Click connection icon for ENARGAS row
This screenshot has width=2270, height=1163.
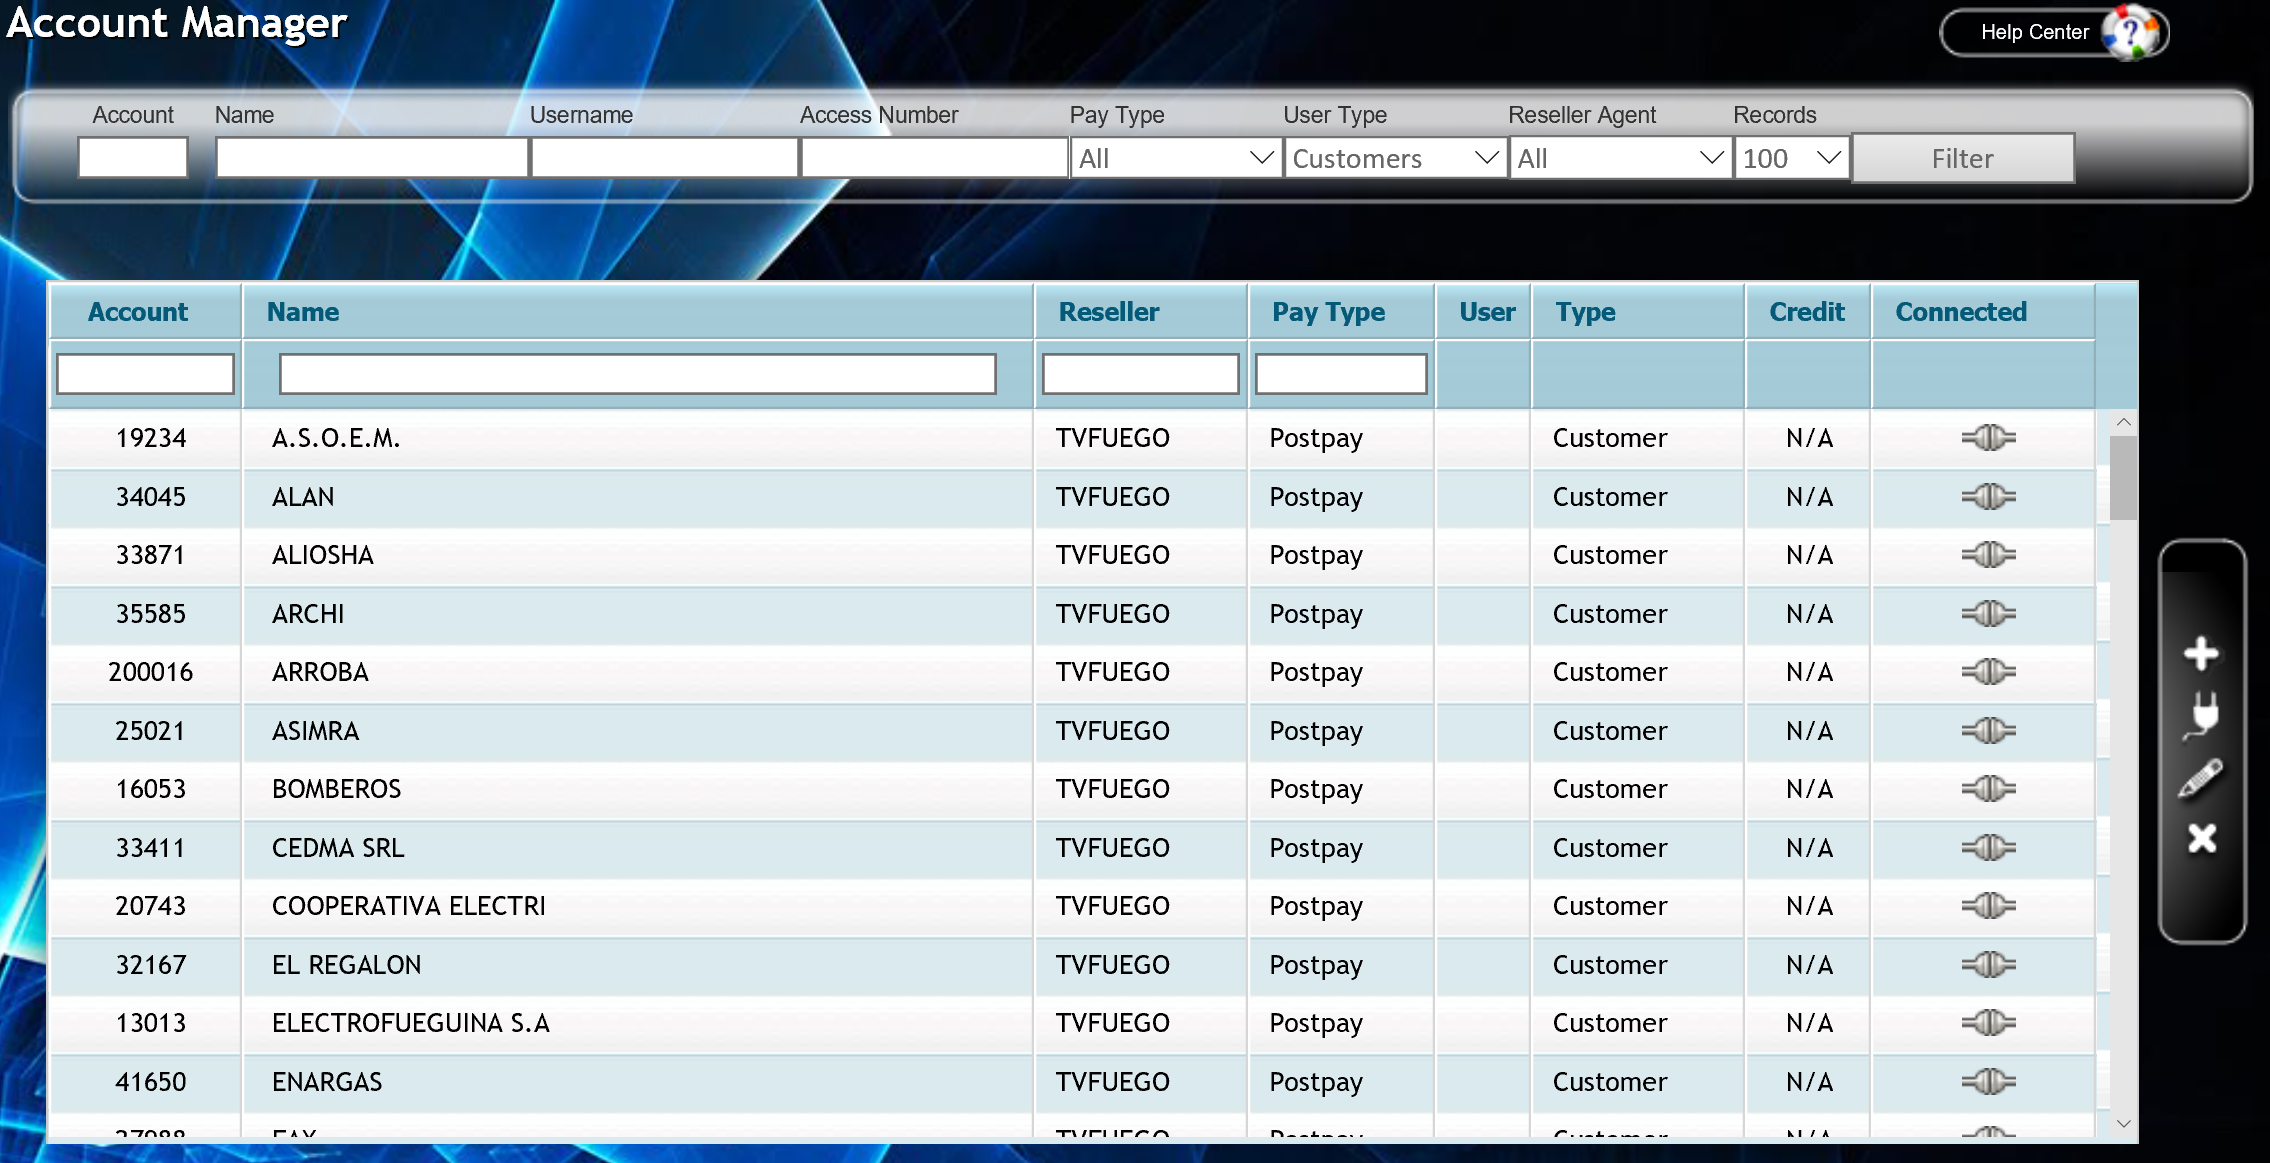click(x=1988, y=1082)
